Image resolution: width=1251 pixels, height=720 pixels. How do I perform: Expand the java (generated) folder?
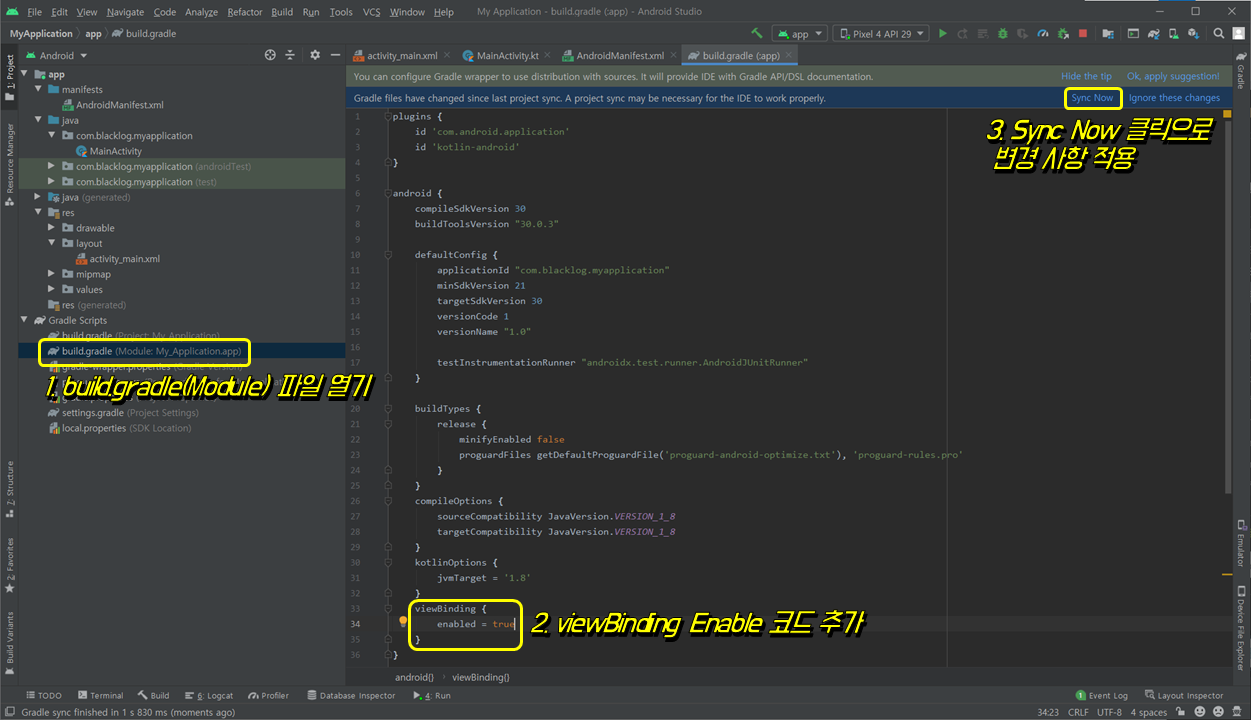coord(39,197)
